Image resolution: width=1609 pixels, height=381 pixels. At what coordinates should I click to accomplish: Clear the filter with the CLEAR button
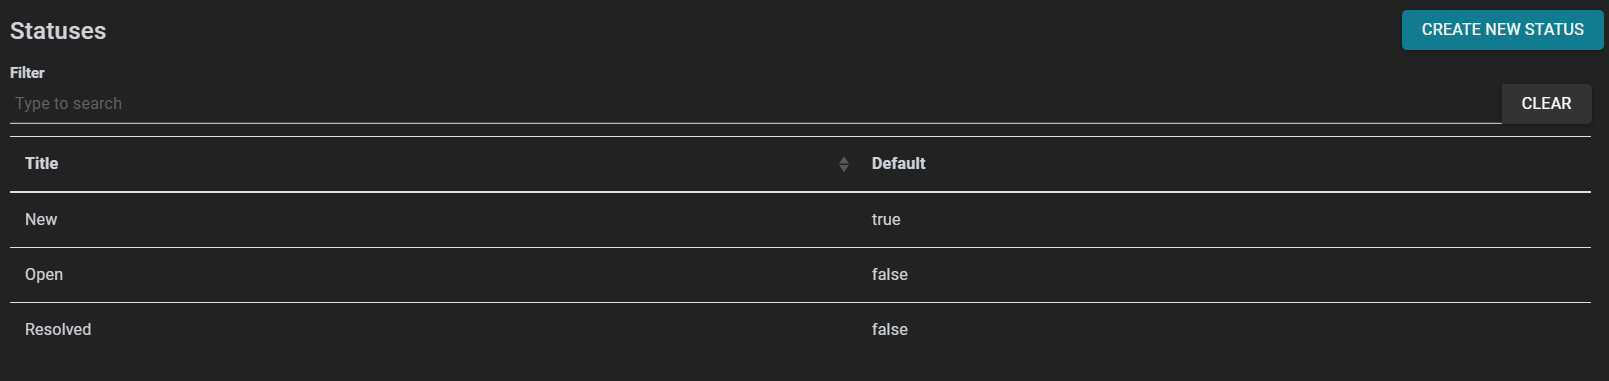[x=1546, y=104]
